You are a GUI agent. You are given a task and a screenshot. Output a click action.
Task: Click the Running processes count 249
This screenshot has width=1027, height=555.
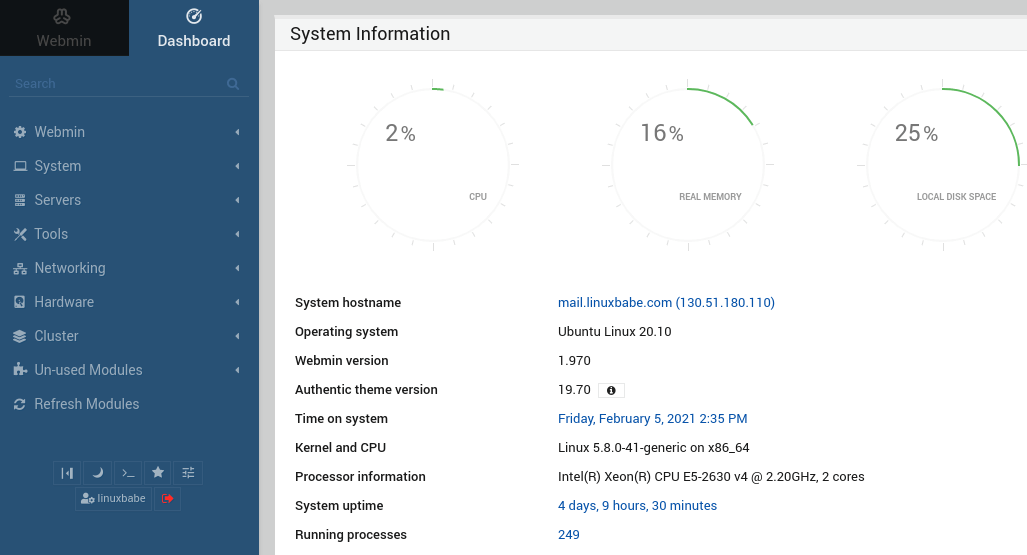(569, 535)
